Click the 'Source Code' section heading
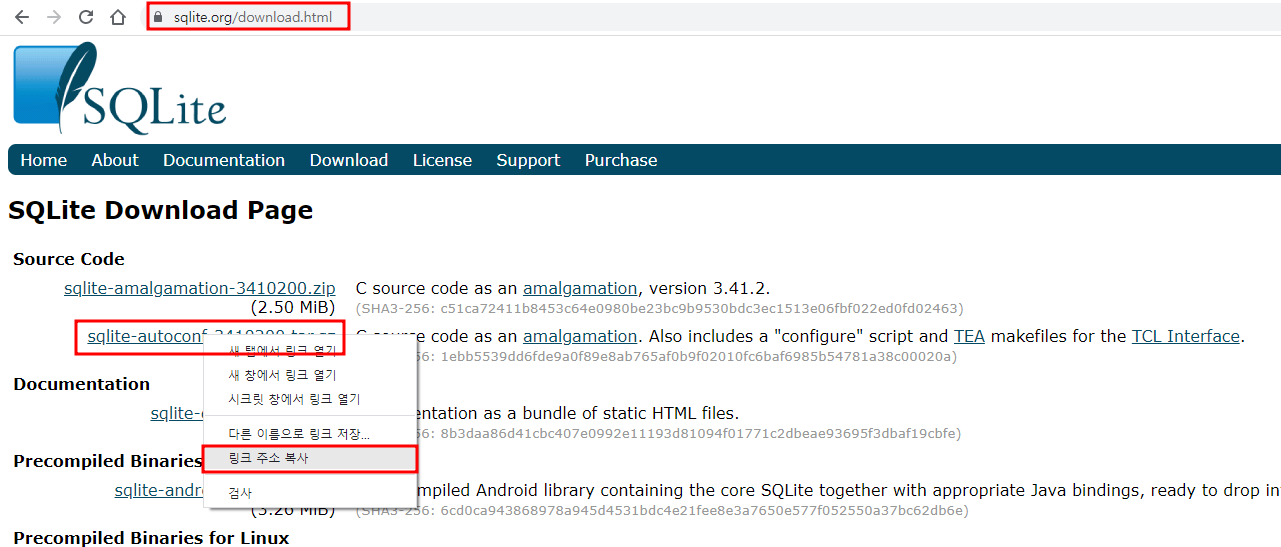 point(69,259)
